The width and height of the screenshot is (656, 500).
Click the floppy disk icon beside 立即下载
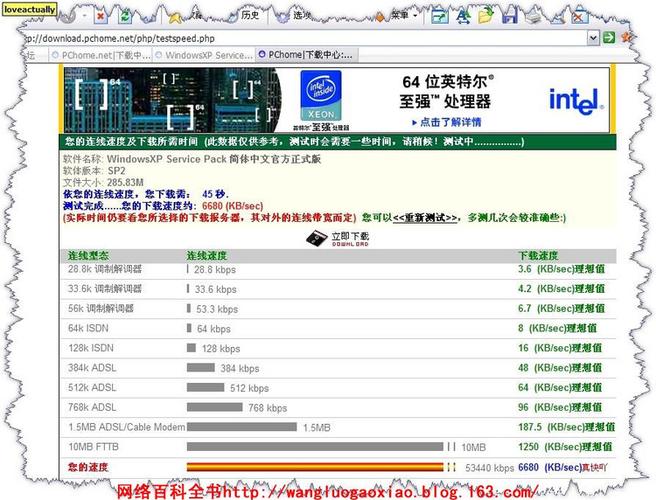[317, 238]
